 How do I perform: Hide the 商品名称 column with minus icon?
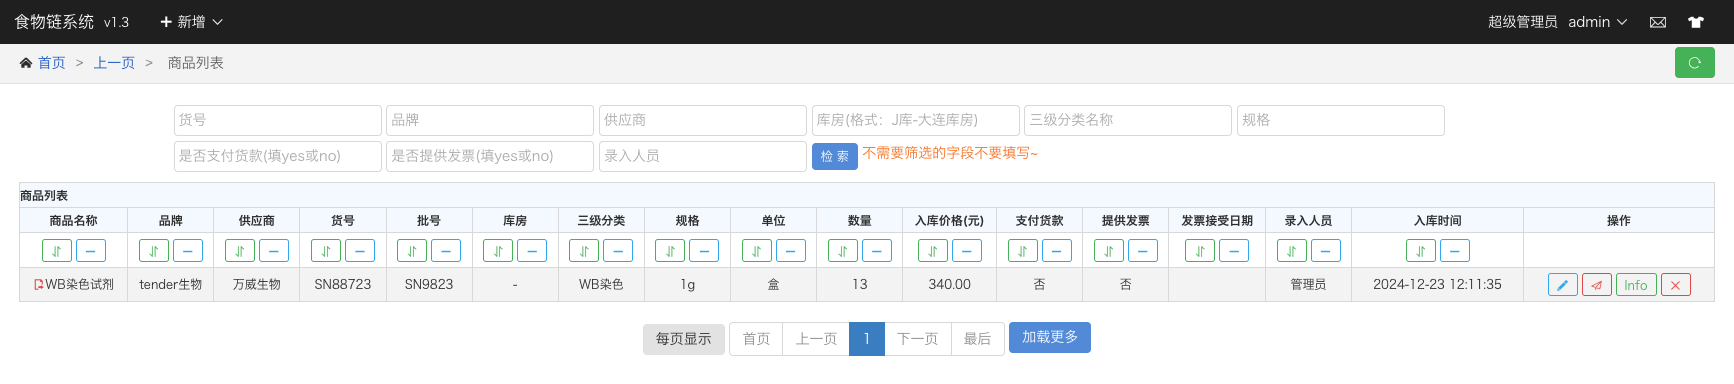click(91, 251)
